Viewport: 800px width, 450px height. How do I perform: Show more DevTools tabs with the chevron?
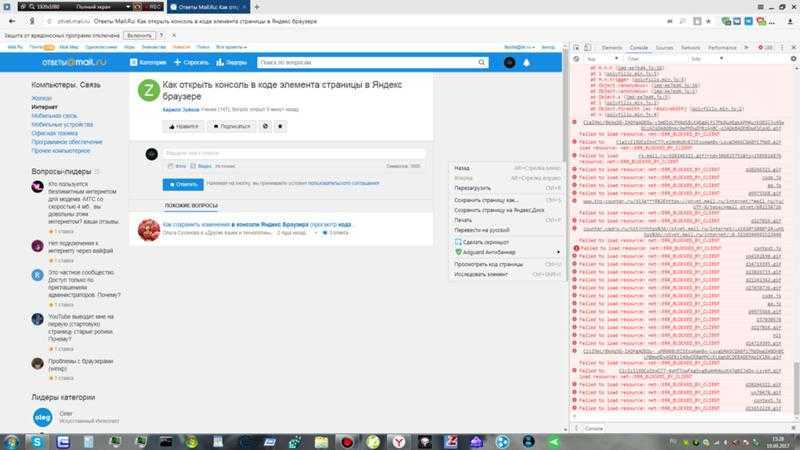click(746, 47)
